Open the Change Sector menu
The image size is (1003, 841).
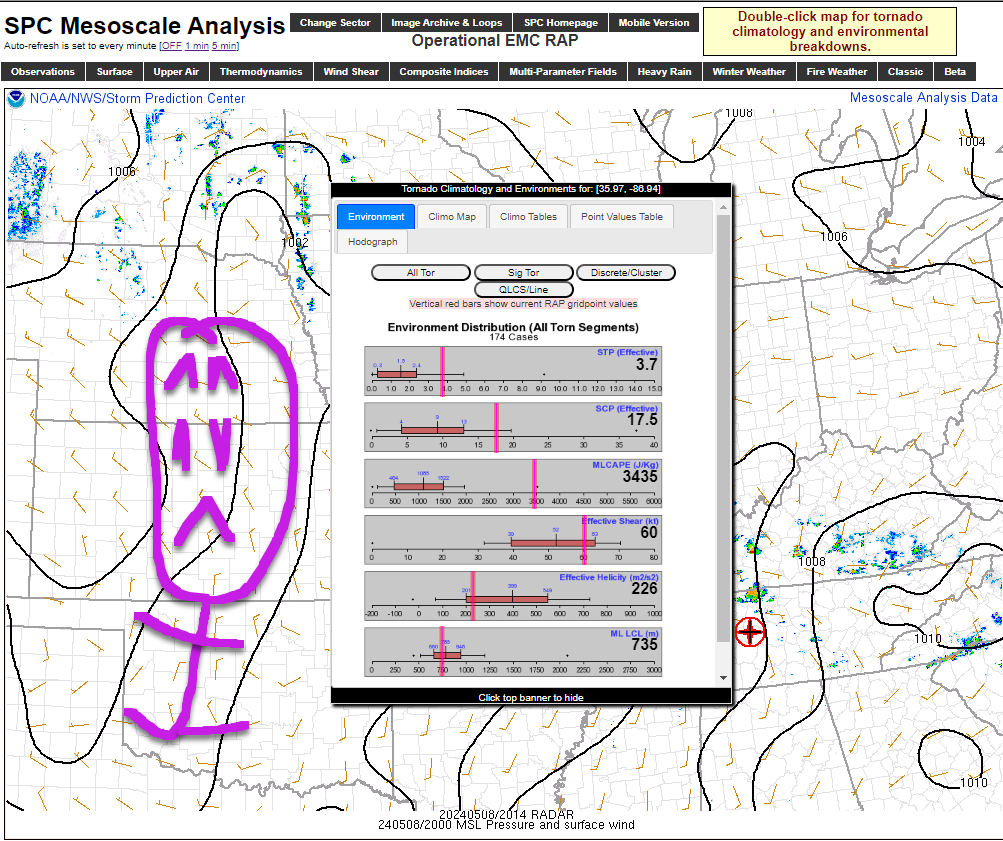click(x=335, y=22)
